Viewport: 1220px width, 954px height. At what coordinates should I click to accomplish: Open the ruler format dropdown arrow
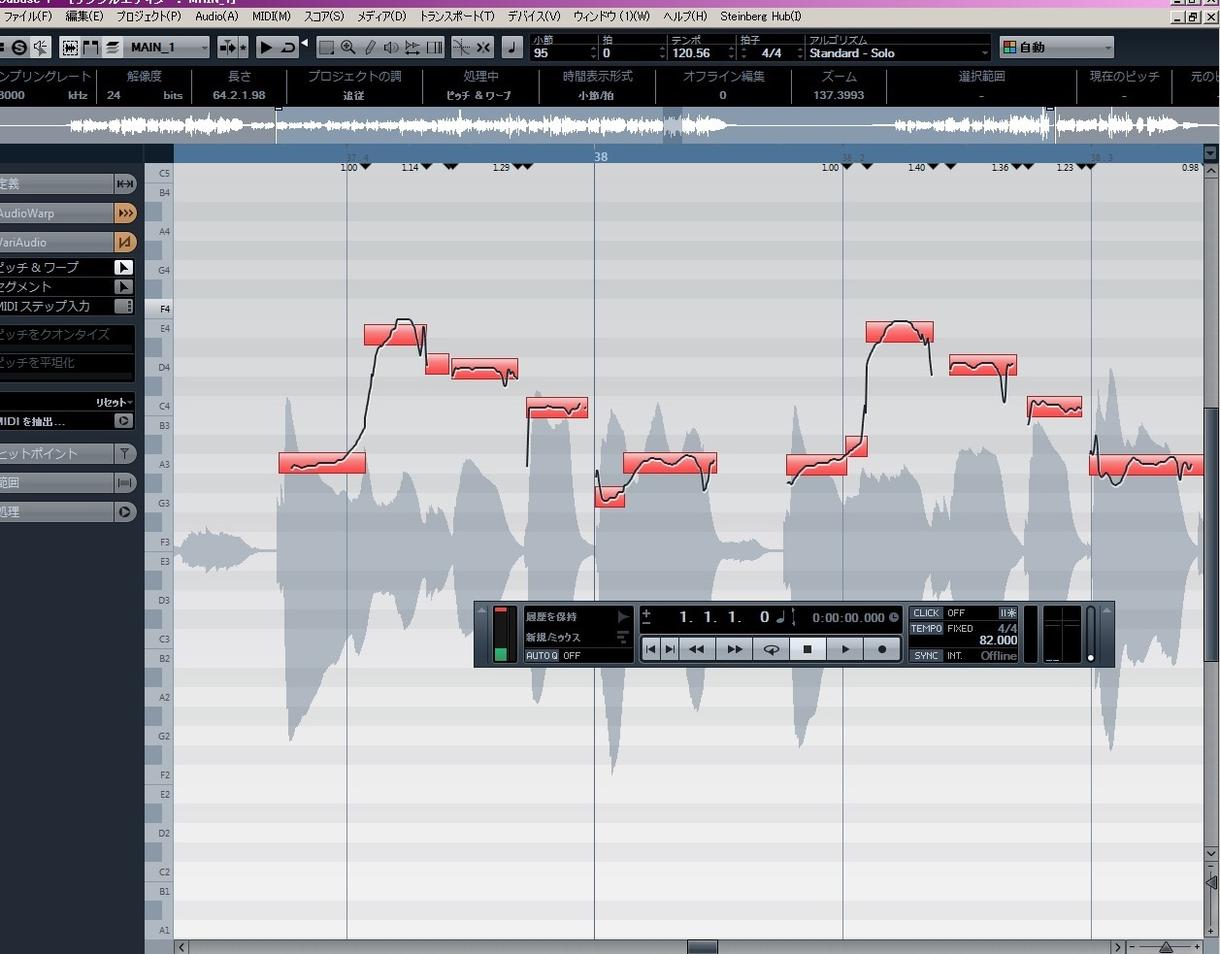(x=1211, y=154)
